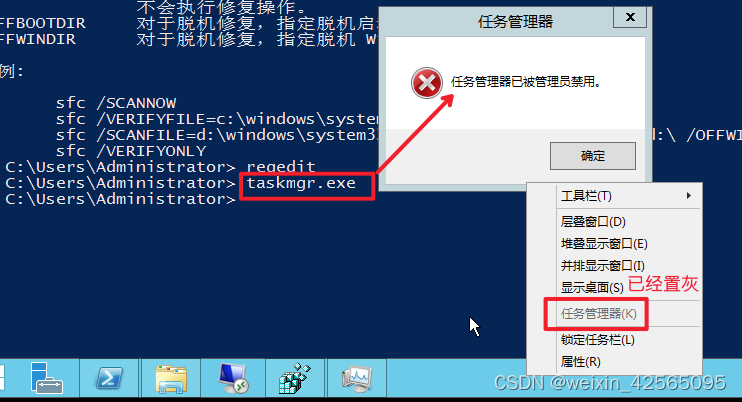Click the remote desktop computer taskbar icon
Image resolution: width=742 pixels, height=402 pixels.
pyautogui.click(x=233, y=378)
